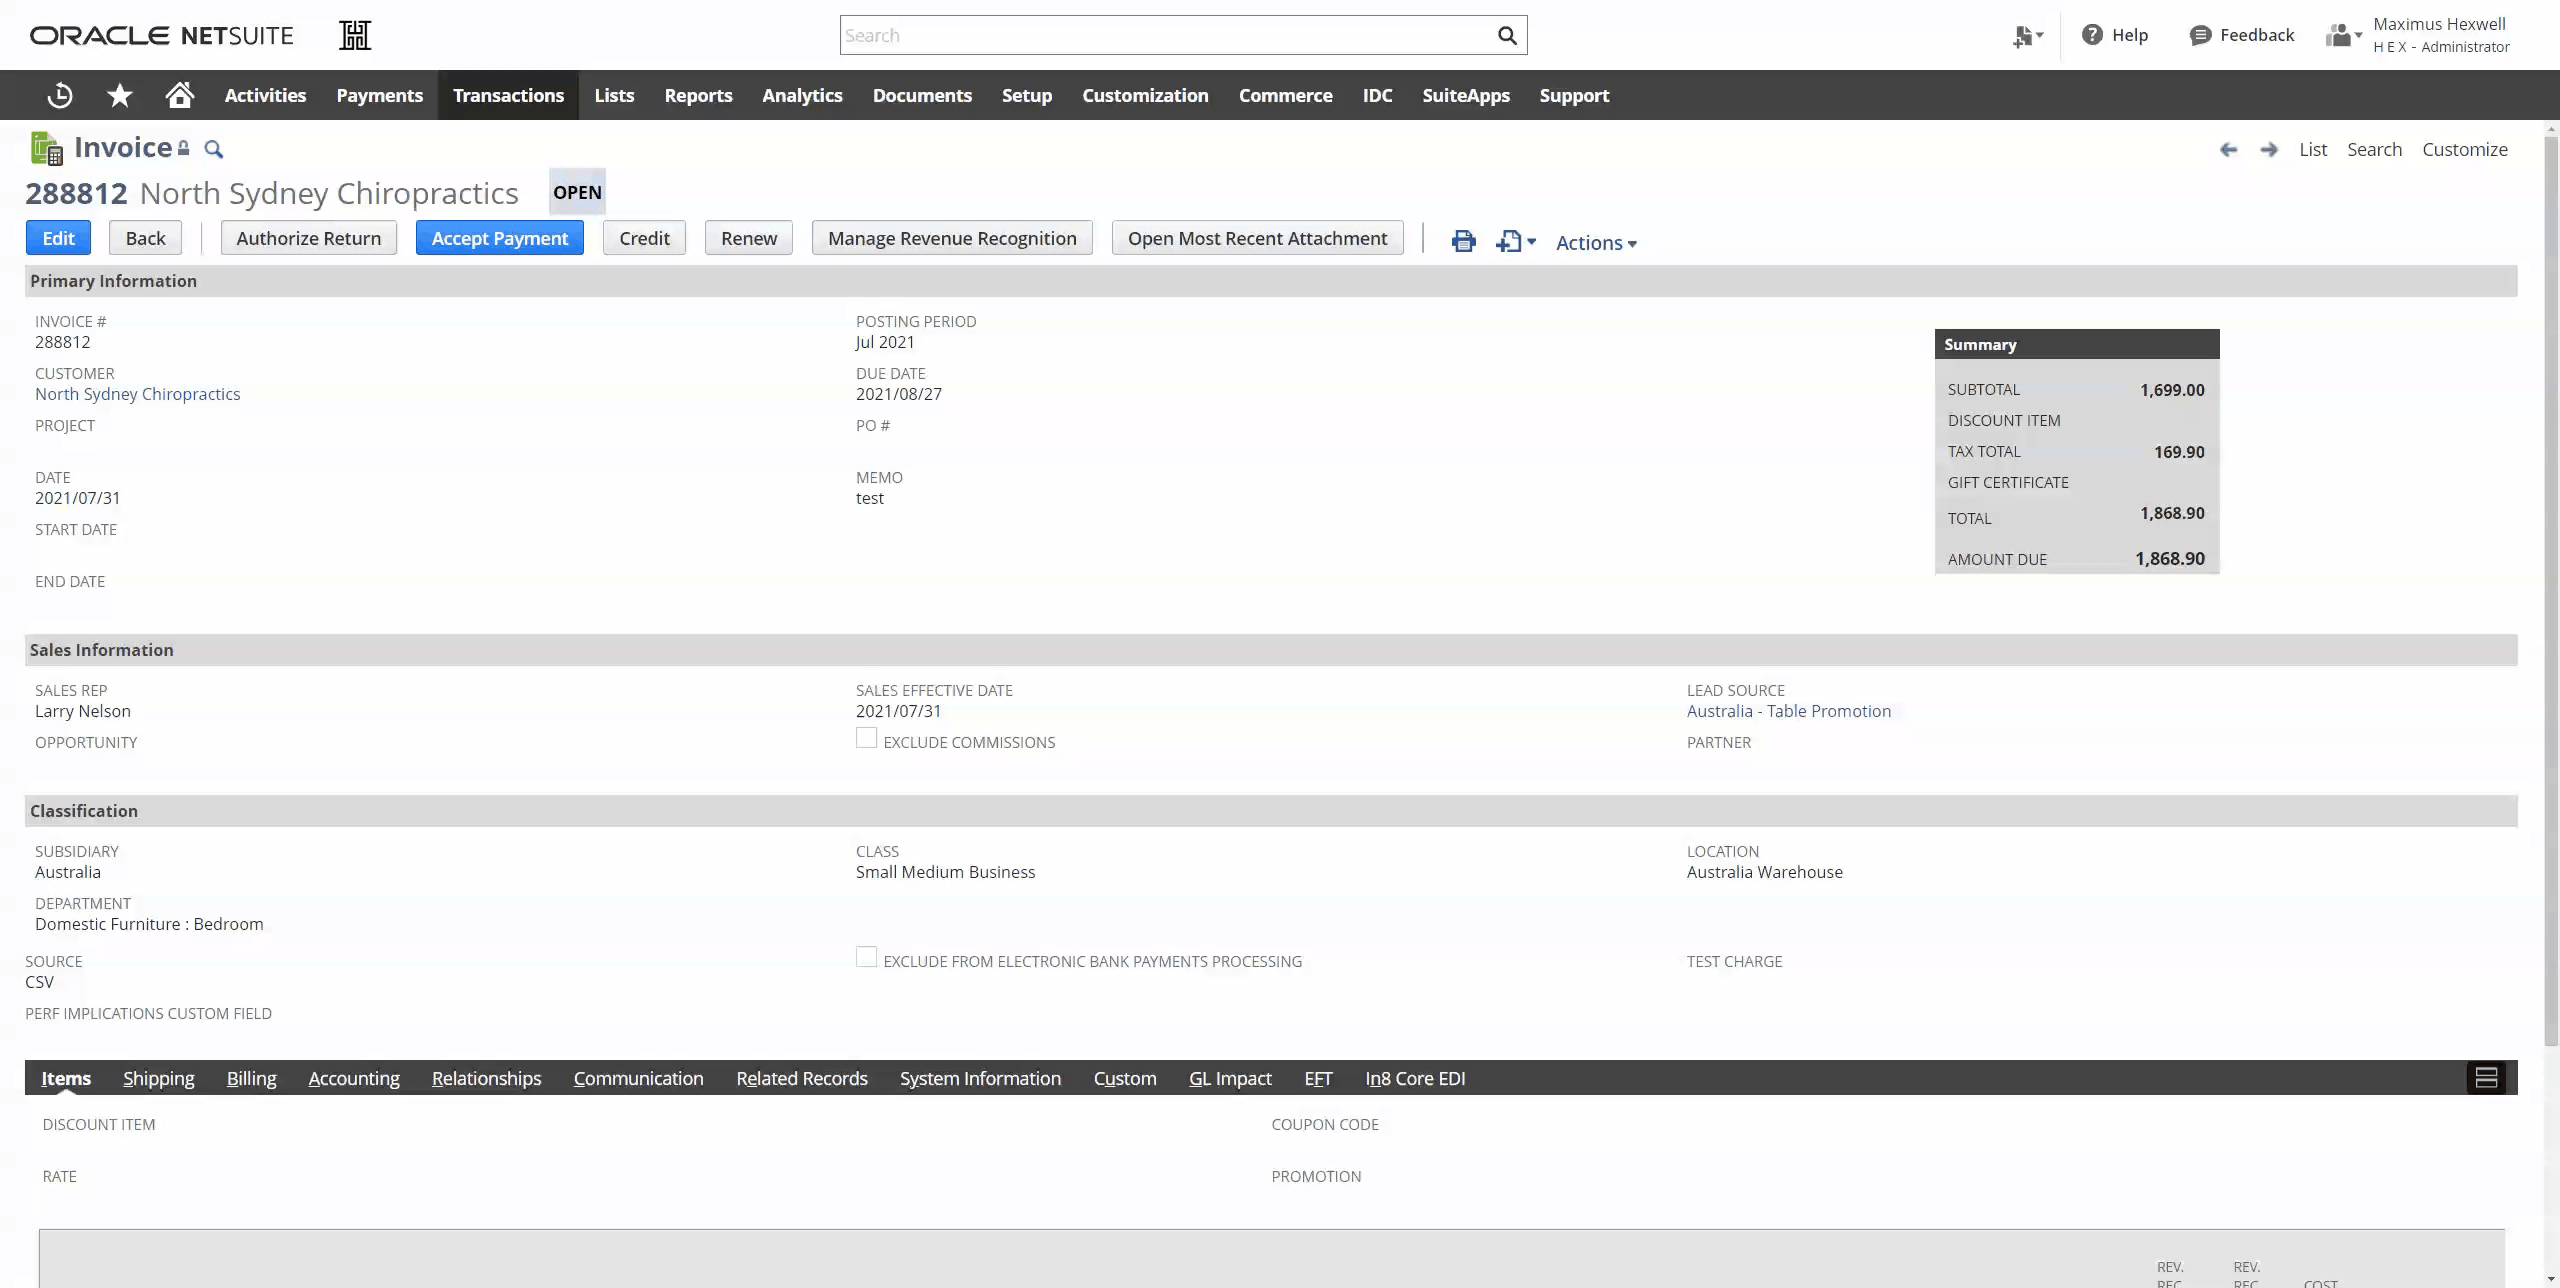Switch to the Billing subtab
This screenshot has height=1288, width=2560.
(251, 1078)
